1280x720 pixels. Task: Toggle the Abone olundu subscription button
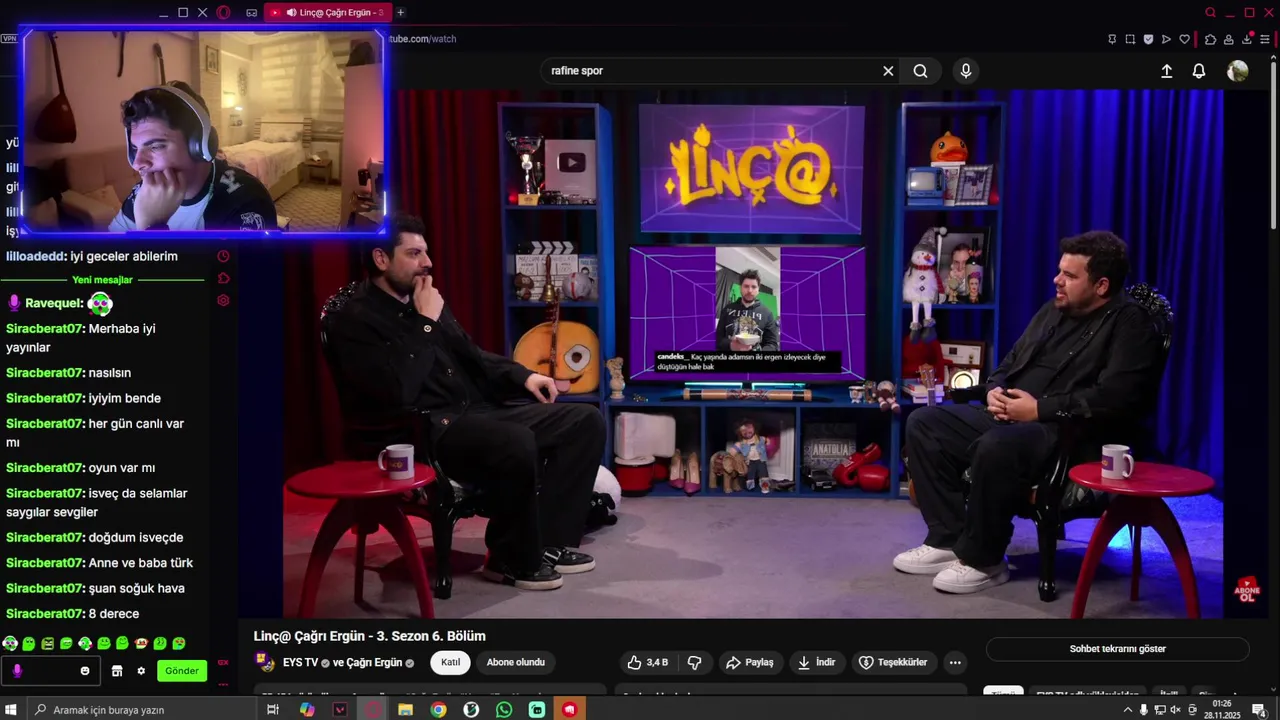[516, 662]
